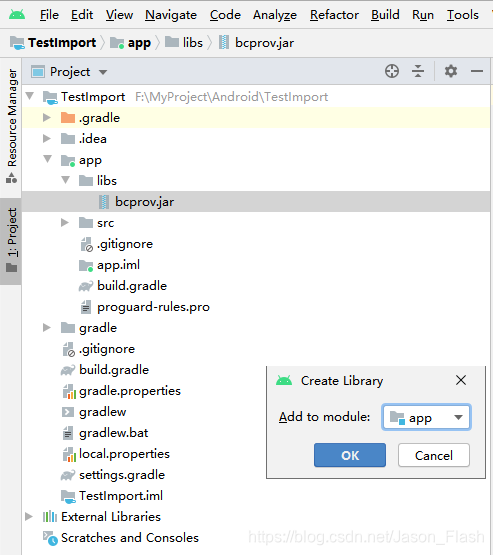Select root build.gradle file name
This screenshot has width=493, height=555.
pyautogui.click(x=114, y=370)
